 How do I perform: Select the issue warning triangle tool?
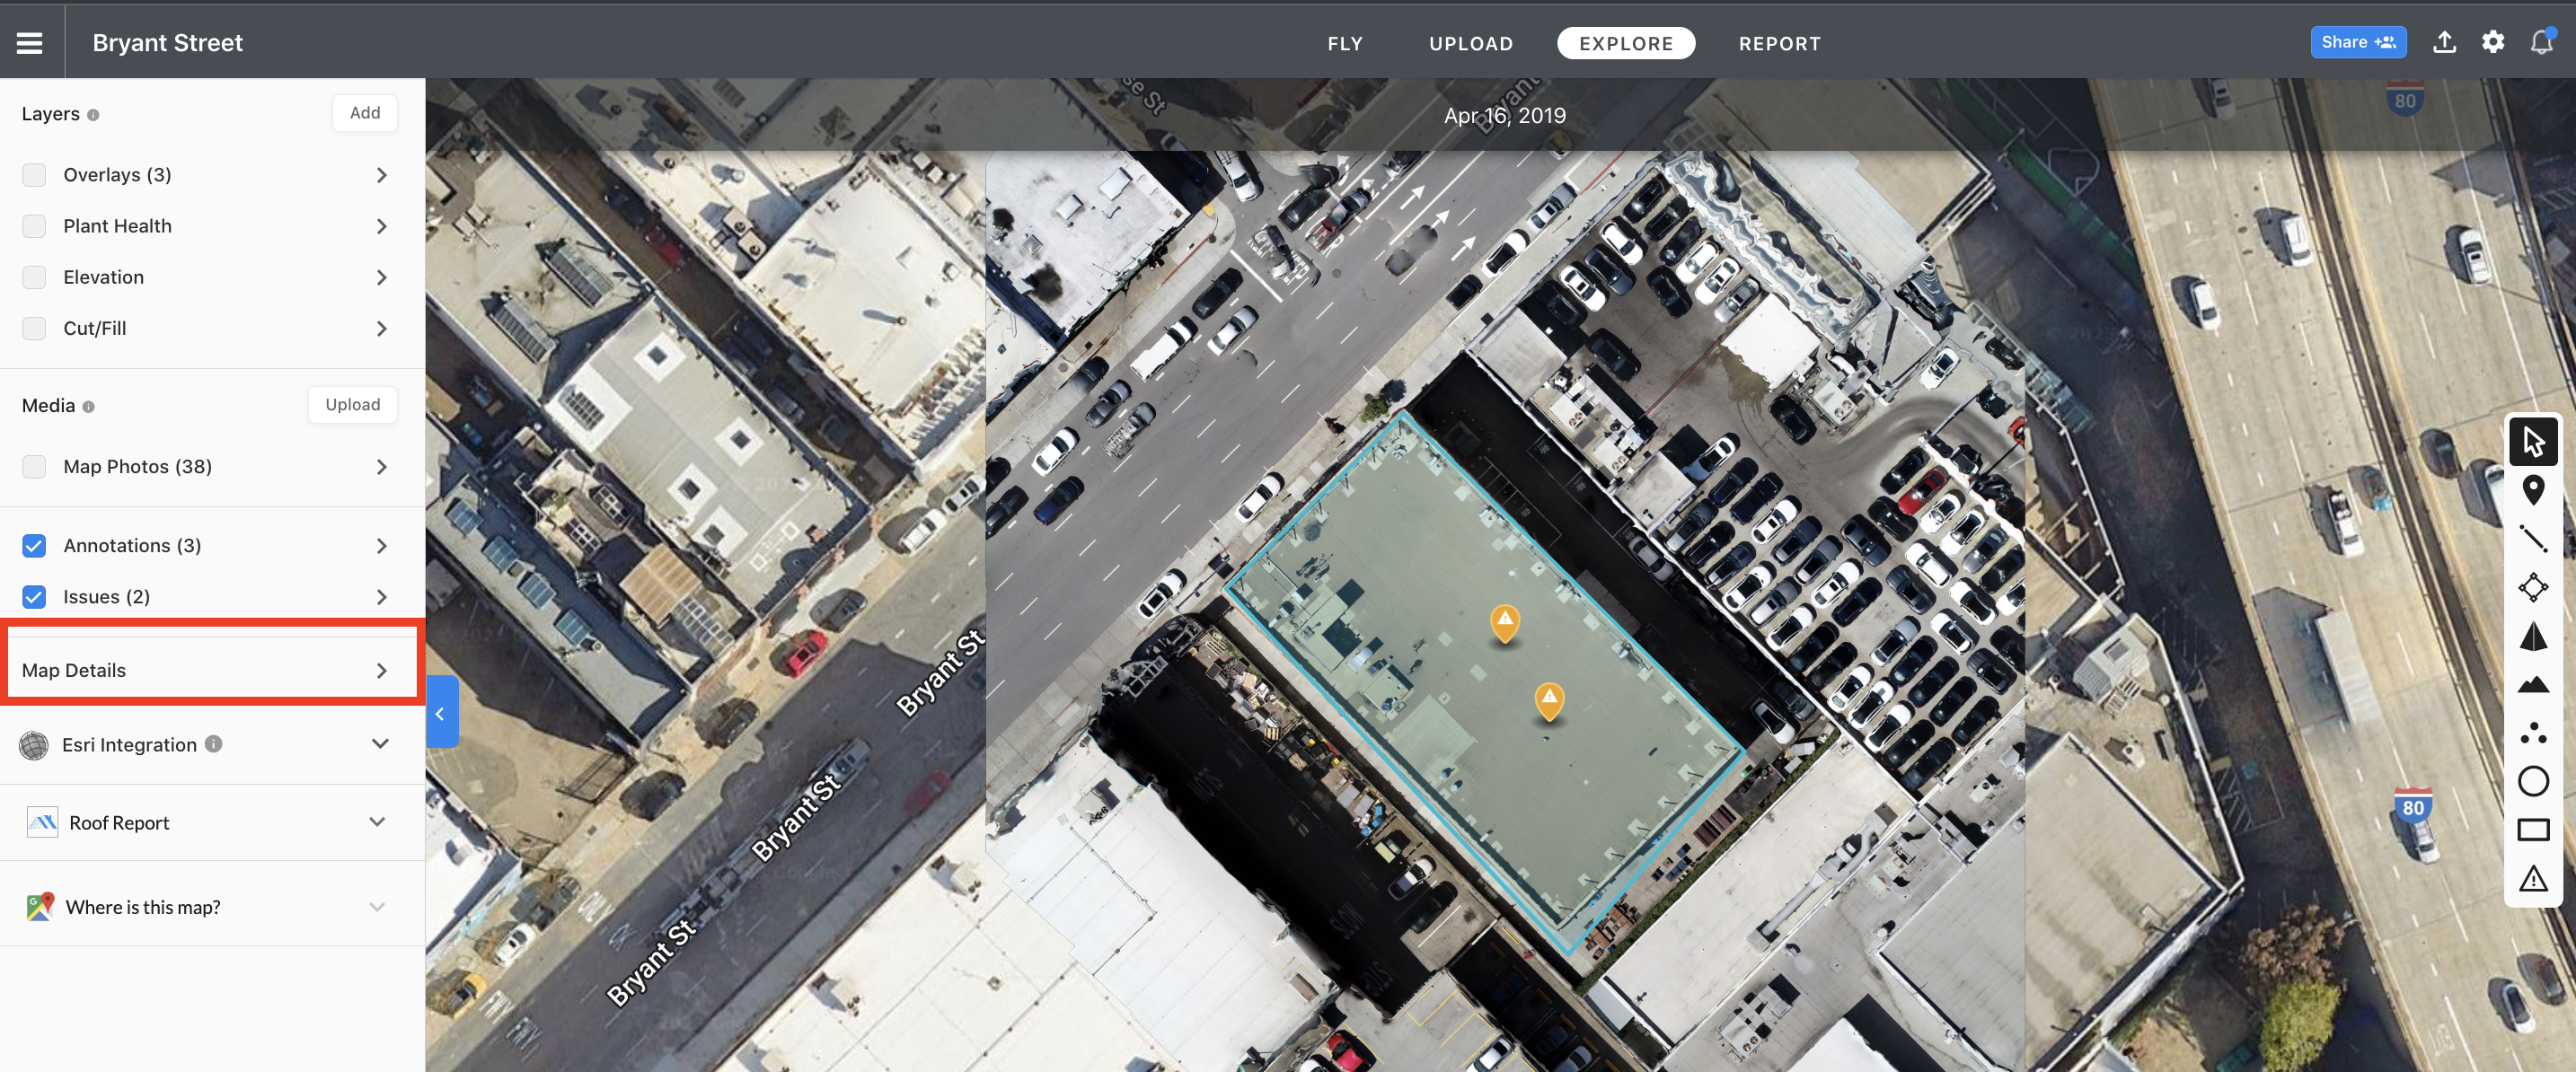[x=2532, y=879]
